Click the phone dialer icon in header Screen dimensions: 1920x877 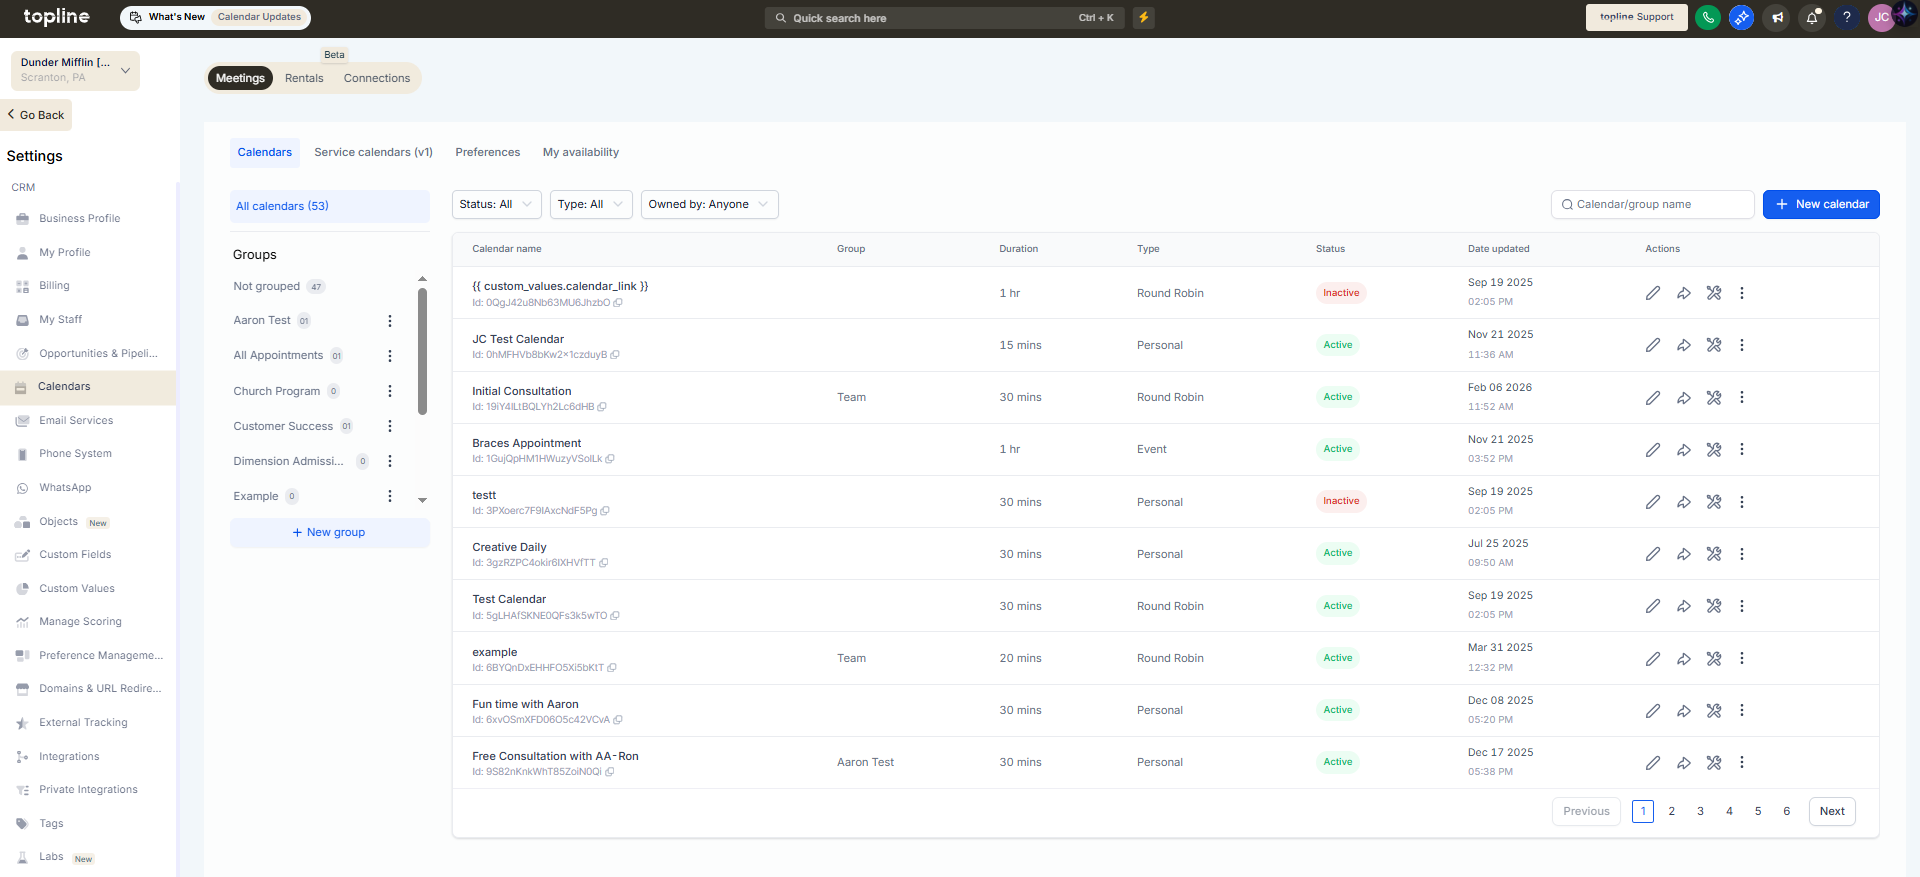click(x=1708, y=17)
